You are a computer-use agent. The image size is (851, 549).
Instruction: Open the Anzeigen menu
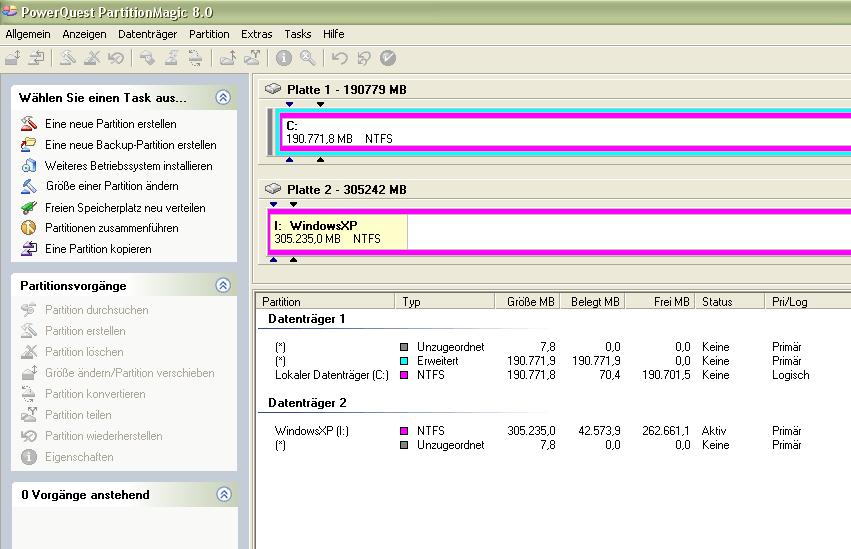point(84,34)
